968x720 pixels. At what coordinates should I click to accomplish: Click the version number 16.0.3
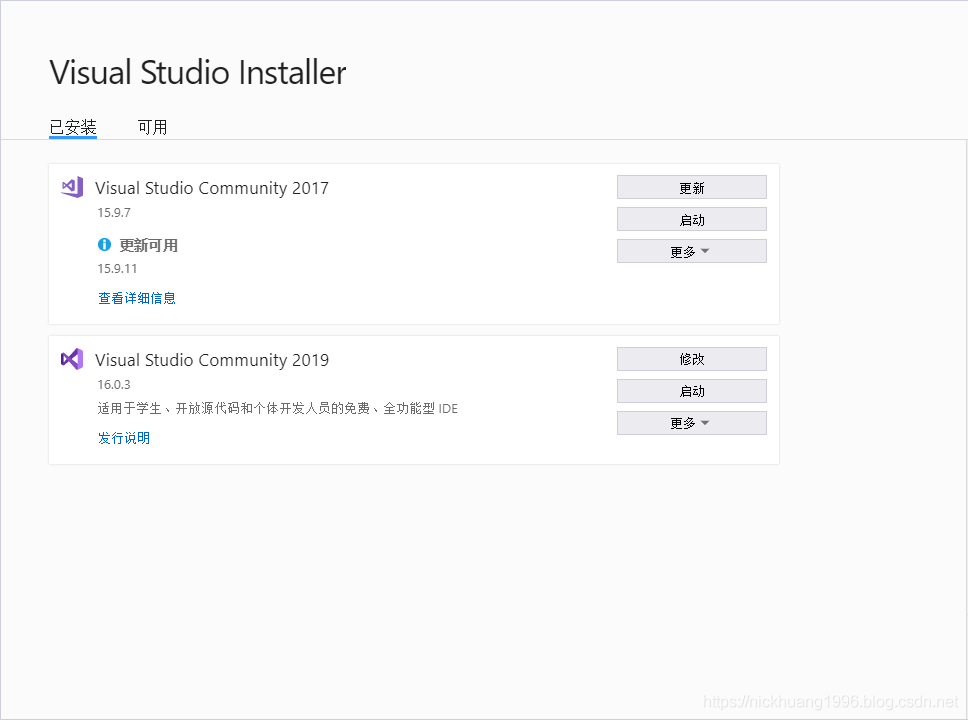coord(114,384)
